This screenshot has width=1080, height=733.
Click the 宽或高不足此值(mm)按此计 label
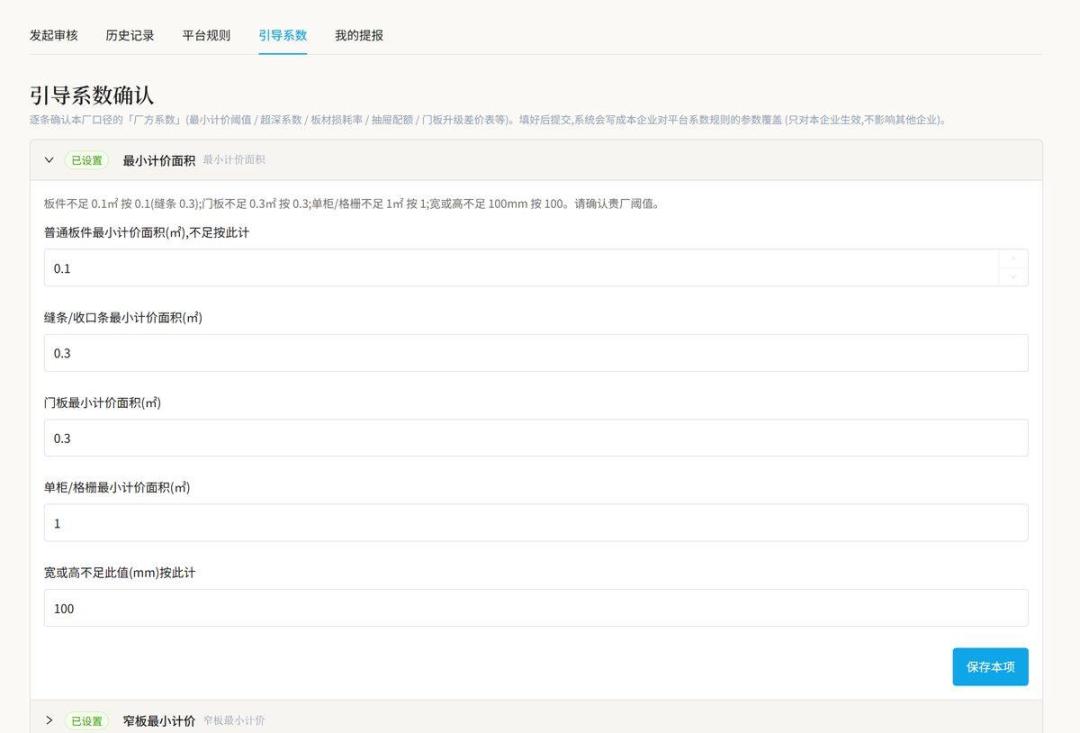coord(120,572)
